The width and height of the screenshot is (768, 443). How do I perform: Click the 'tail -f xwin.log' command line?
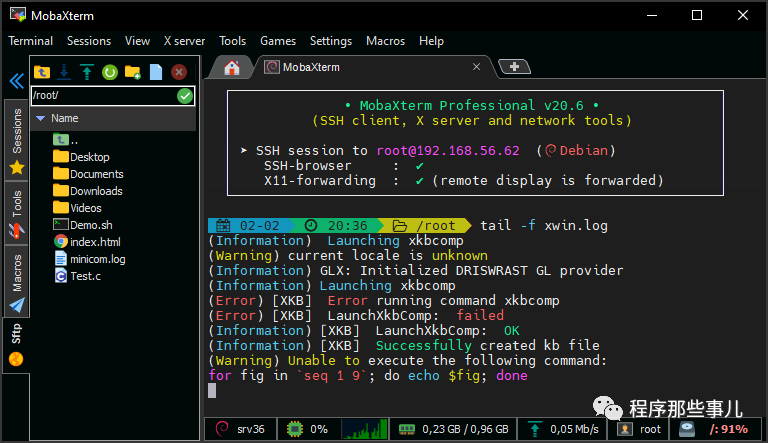pos(544,225)
